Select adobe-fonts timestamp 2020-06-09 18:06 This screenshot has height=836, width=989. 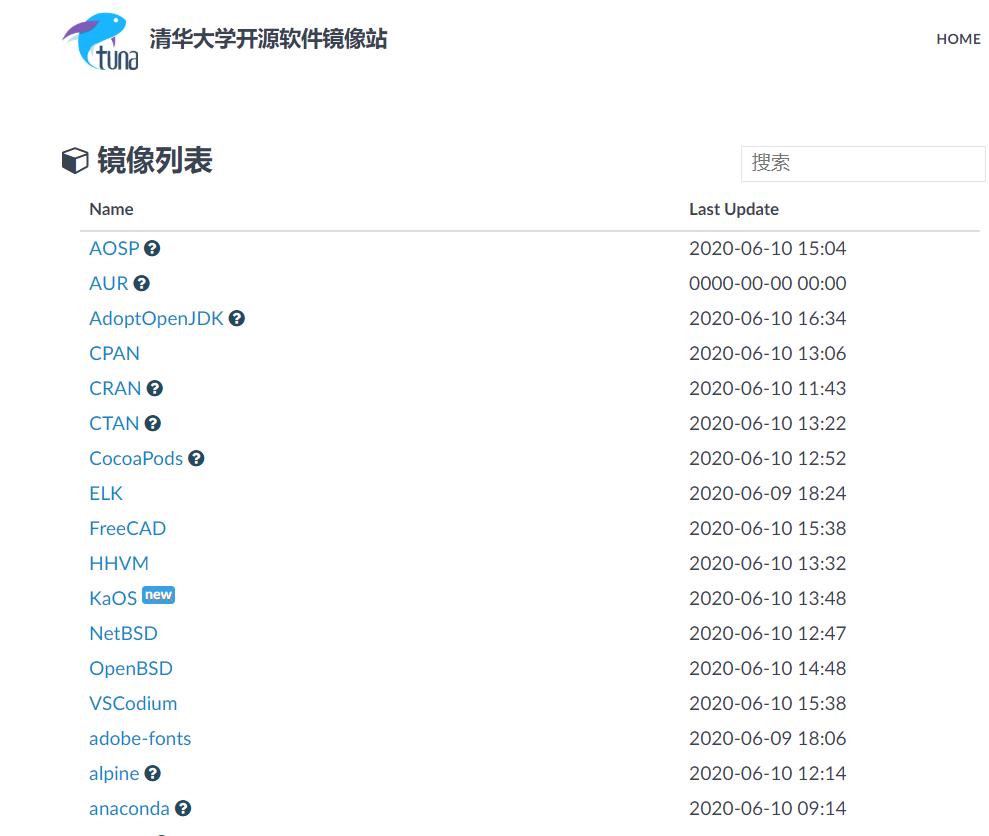[768, 739]
